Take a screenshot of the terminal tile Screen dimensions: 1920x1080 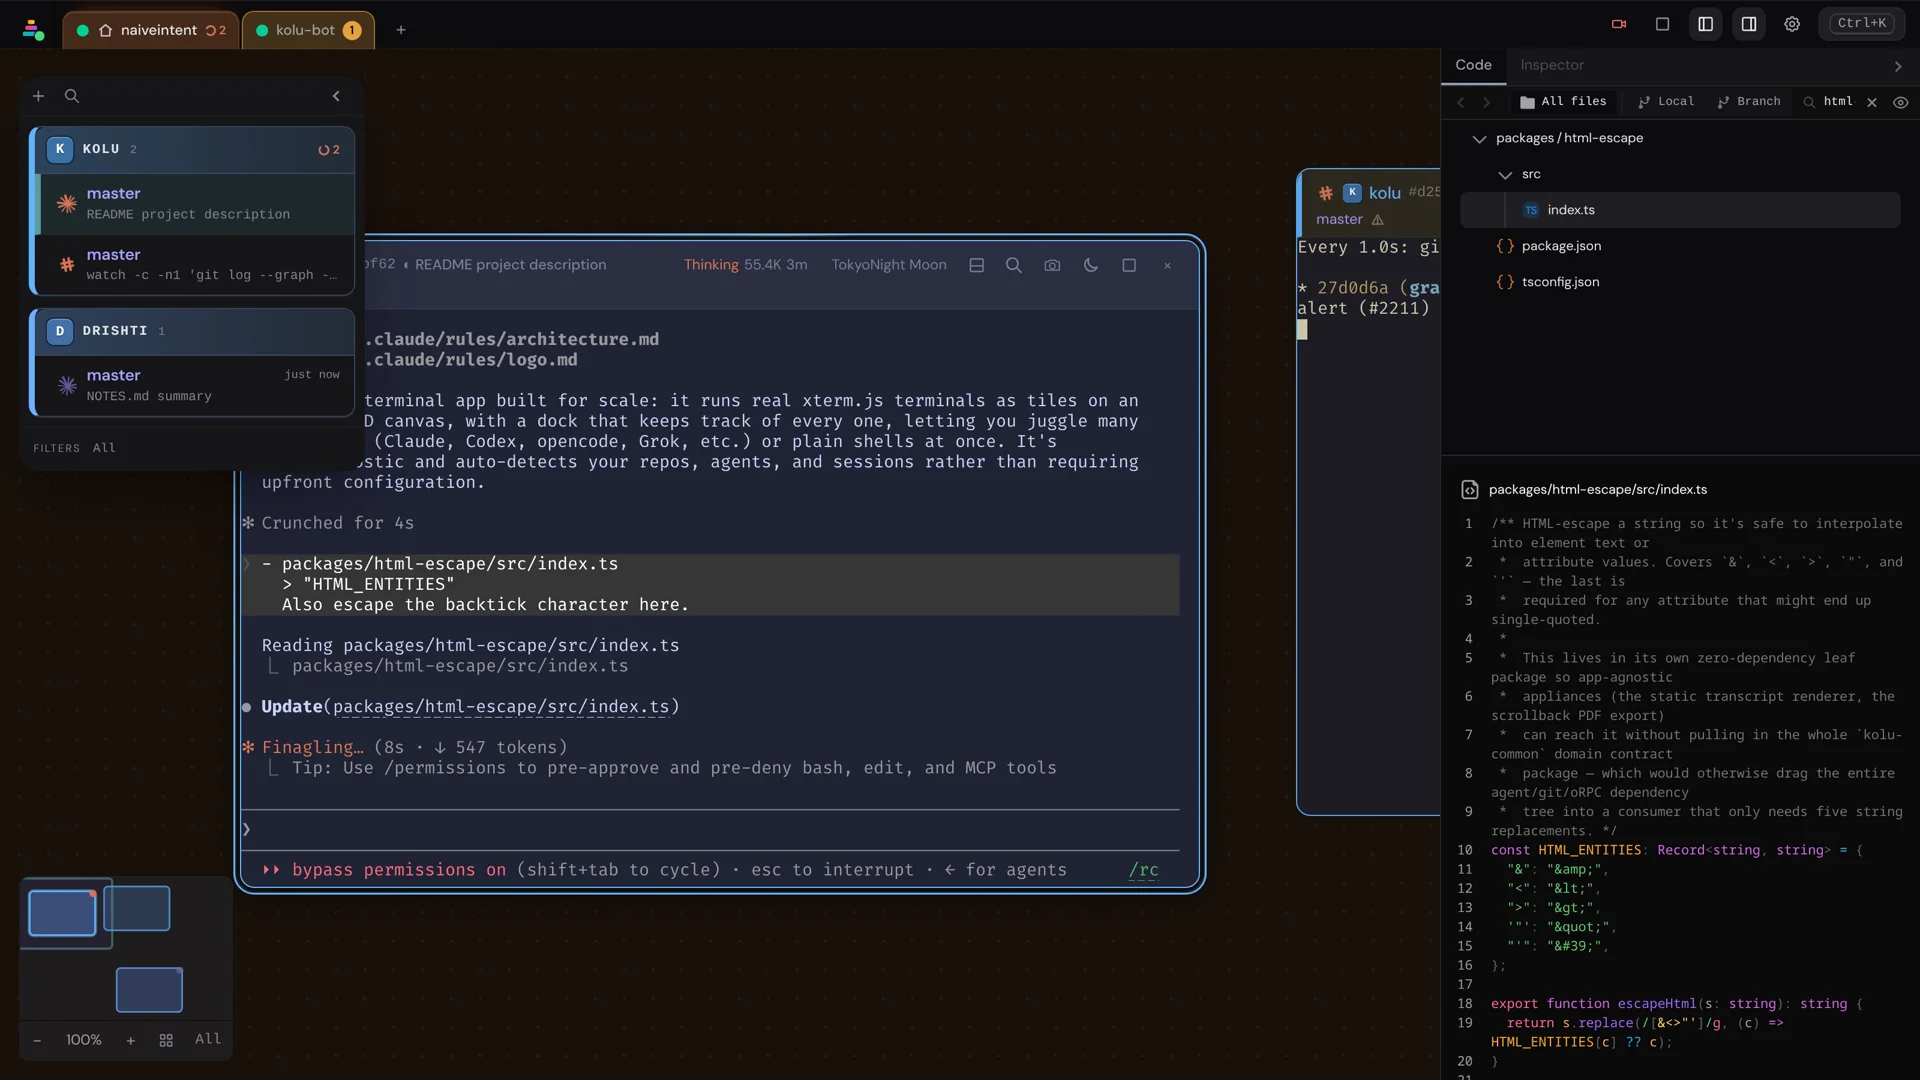click(1052, 265)
